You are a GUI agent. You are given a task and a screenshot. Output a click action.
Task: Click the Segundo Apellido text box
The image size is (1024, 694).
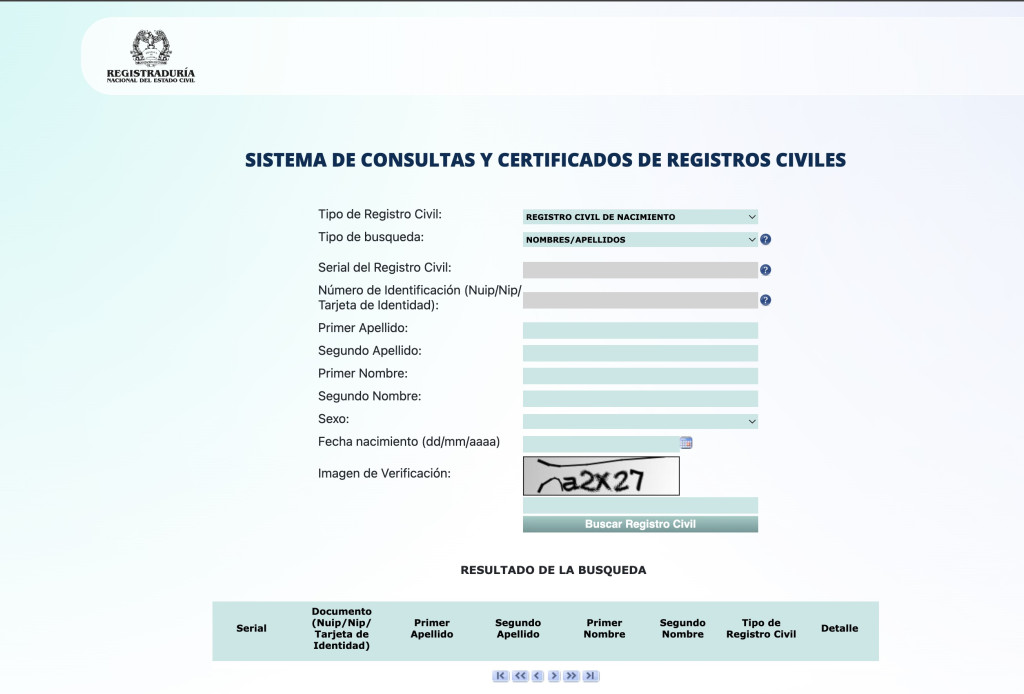[x=640, y=353]
